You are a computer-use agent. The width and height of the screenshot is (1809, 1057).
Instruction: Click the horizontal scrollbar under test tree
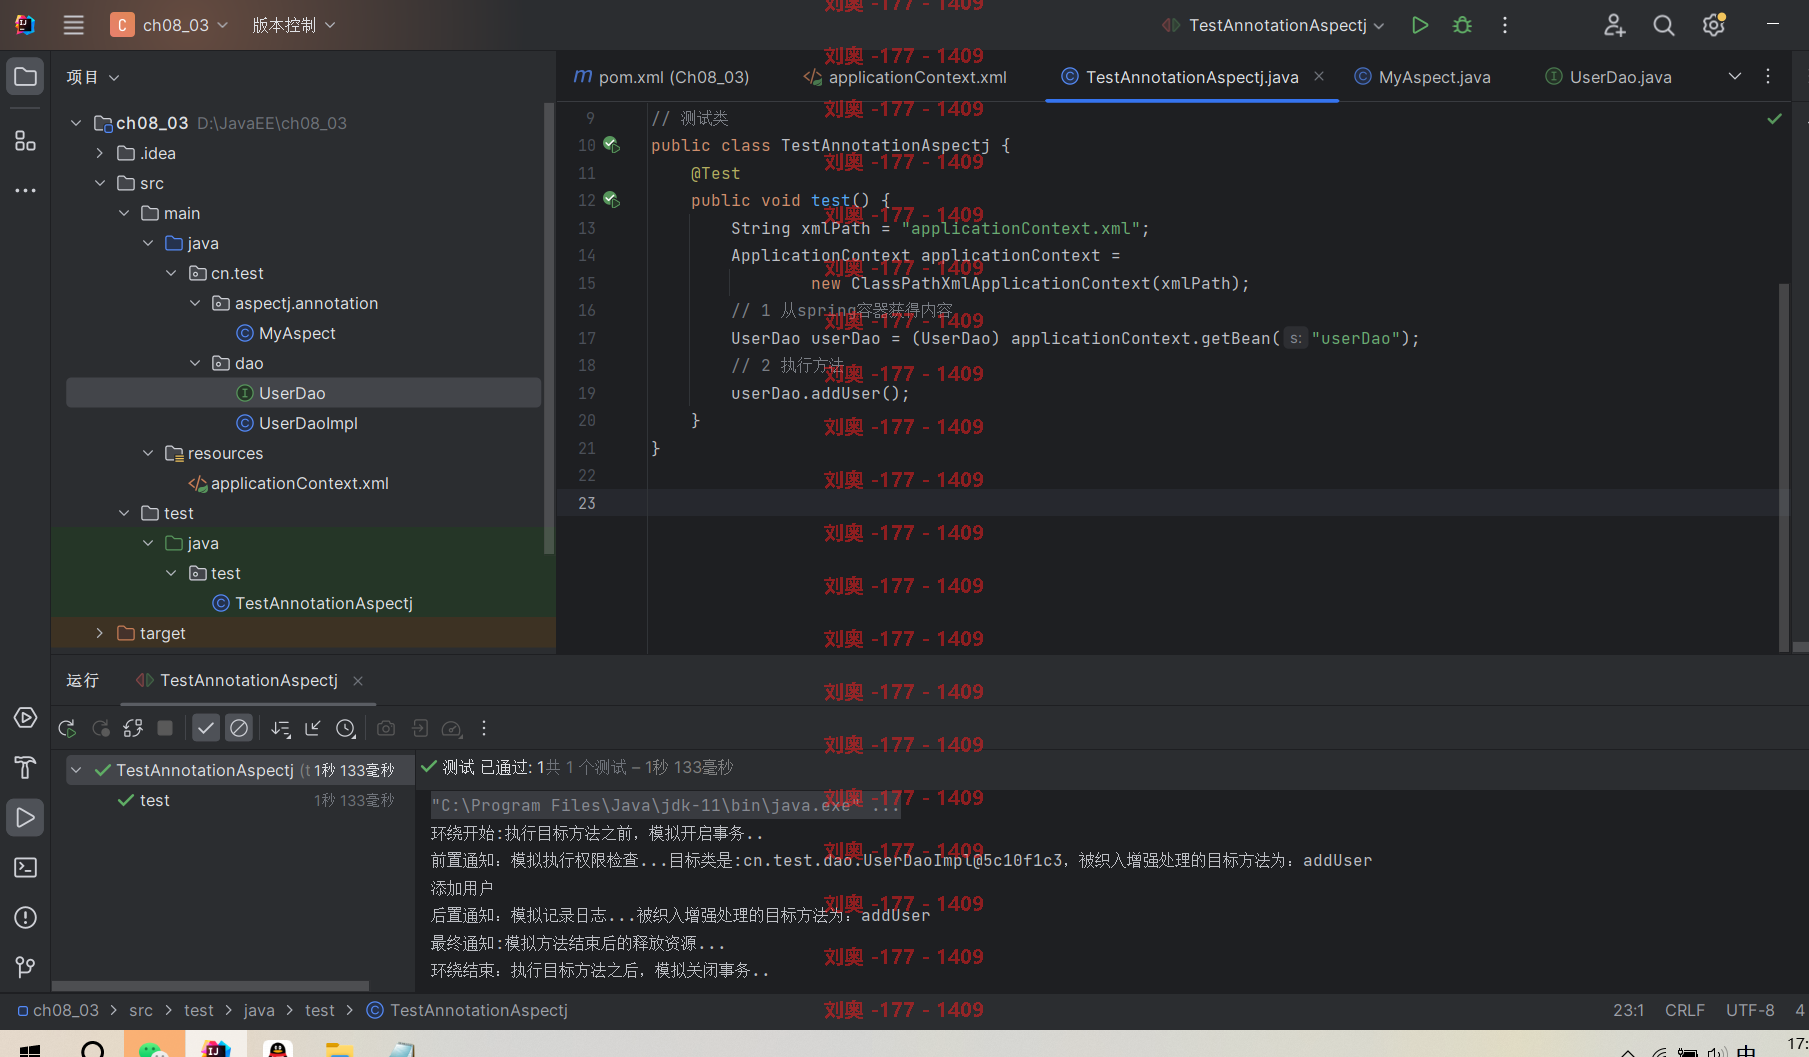point(210,985)
